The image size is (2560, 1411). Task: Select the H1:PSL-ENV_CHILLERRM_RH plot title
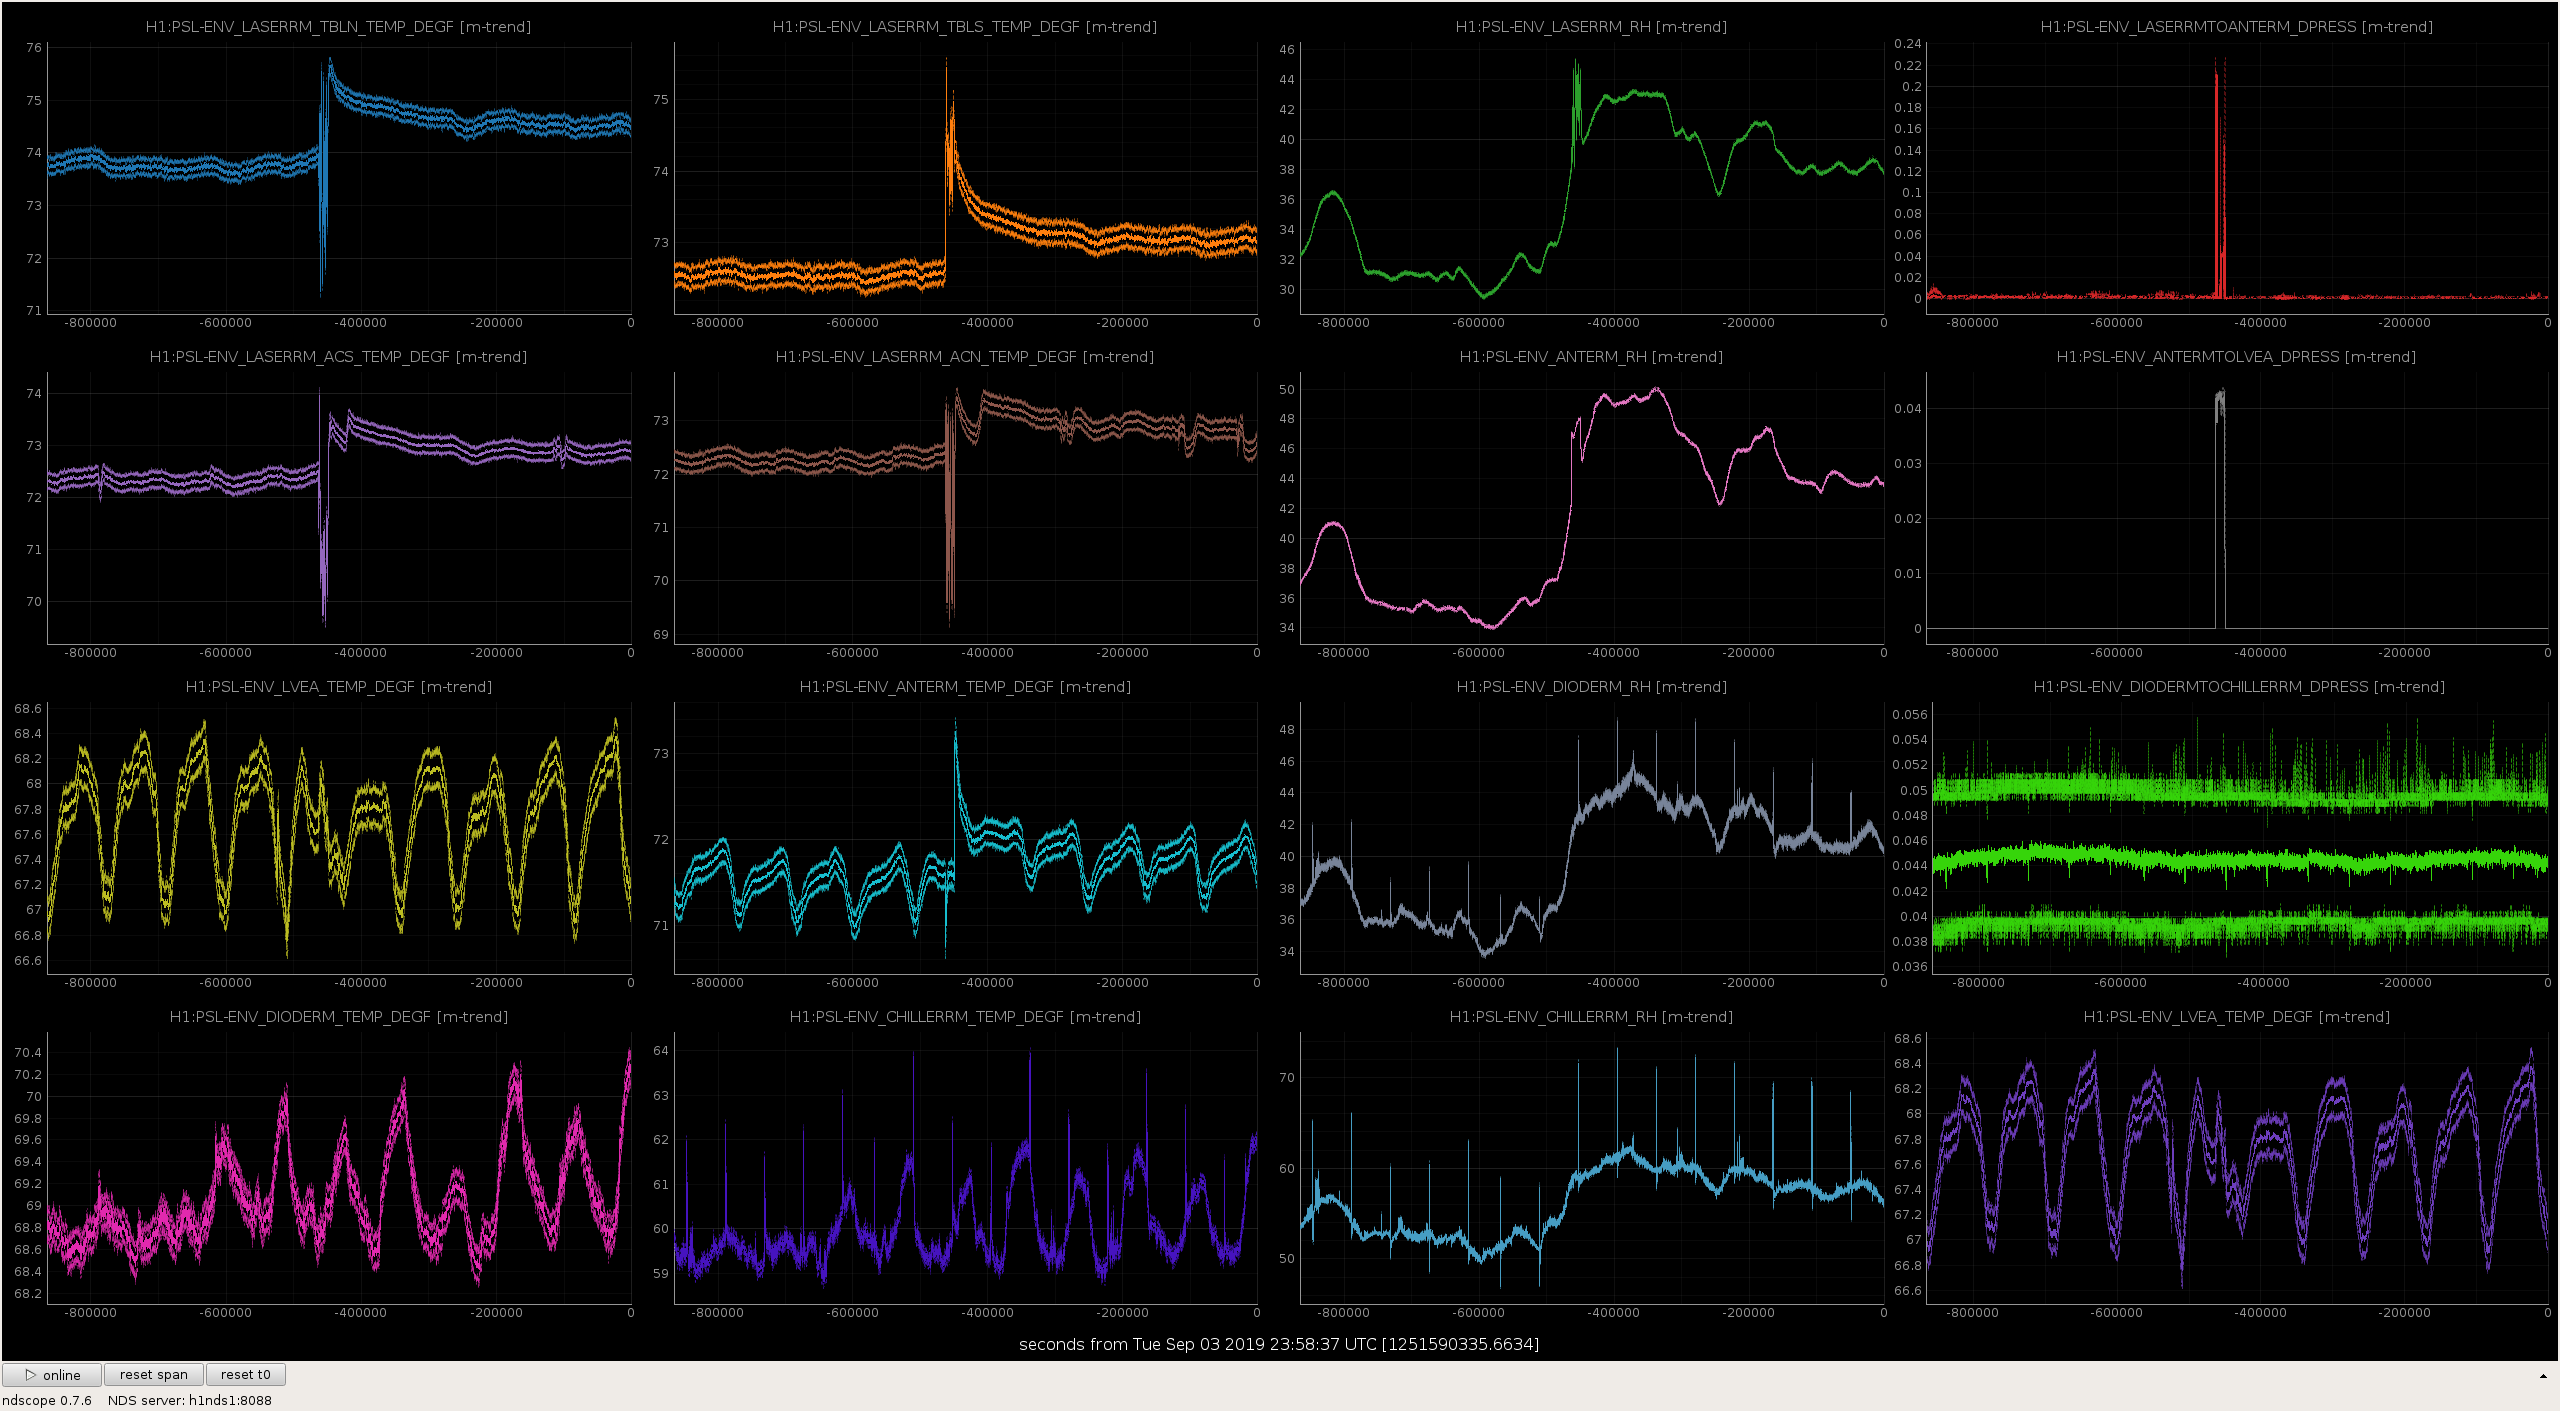click(x=1591, y=1017)
